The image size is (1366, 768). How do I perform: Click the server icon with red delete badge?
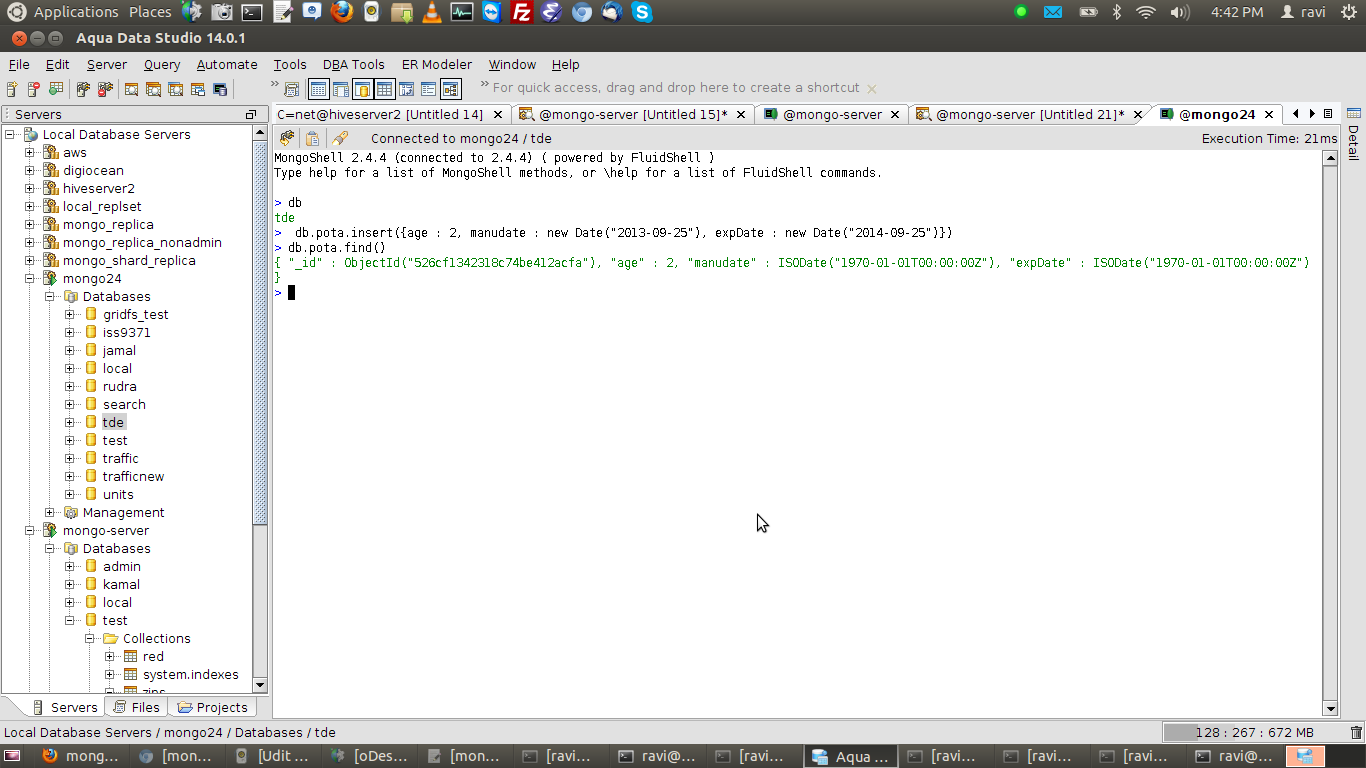(x=33, y=89)
